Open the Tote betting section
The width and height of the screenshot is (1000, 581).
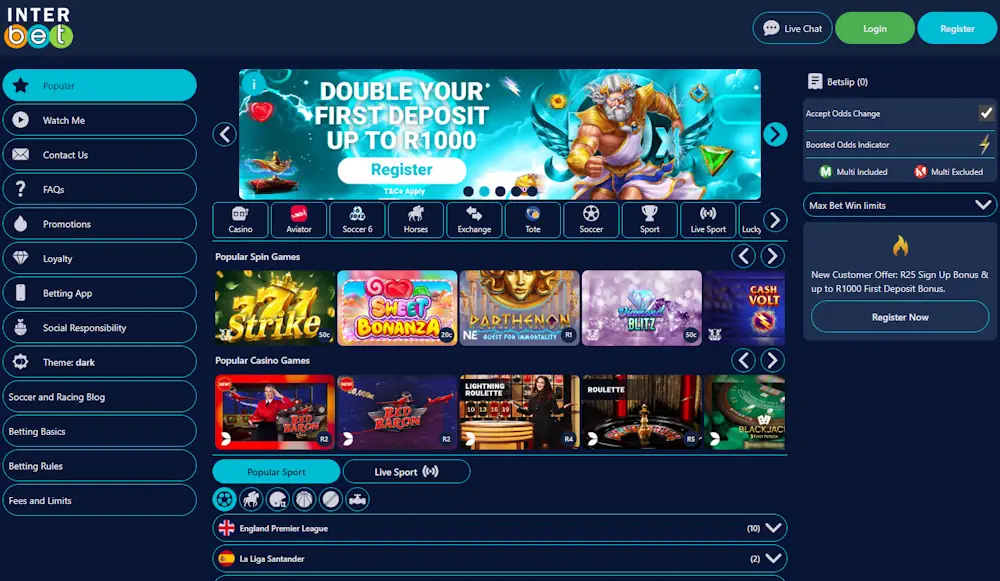tap(532, 220)
